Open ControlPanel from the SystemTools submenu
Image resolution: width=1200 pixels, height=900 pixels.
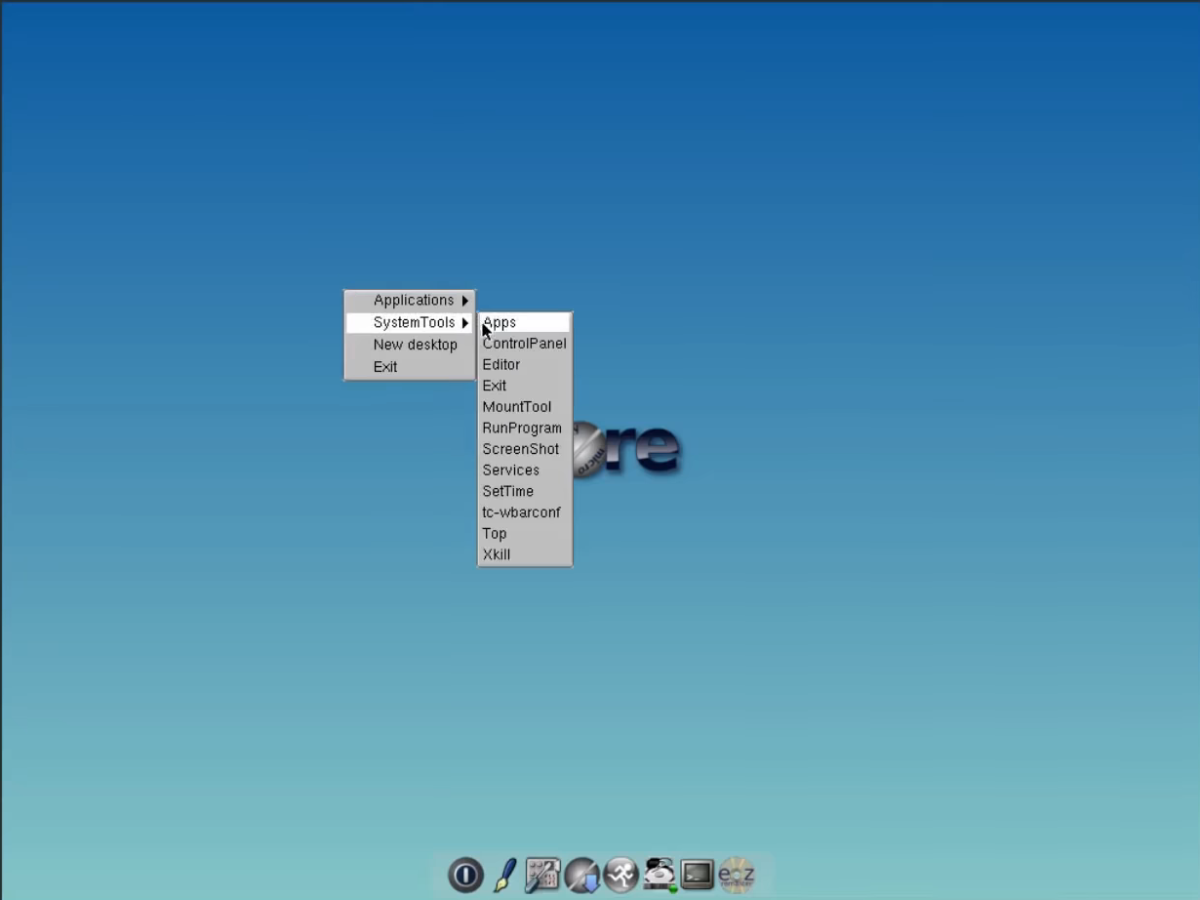524,343
